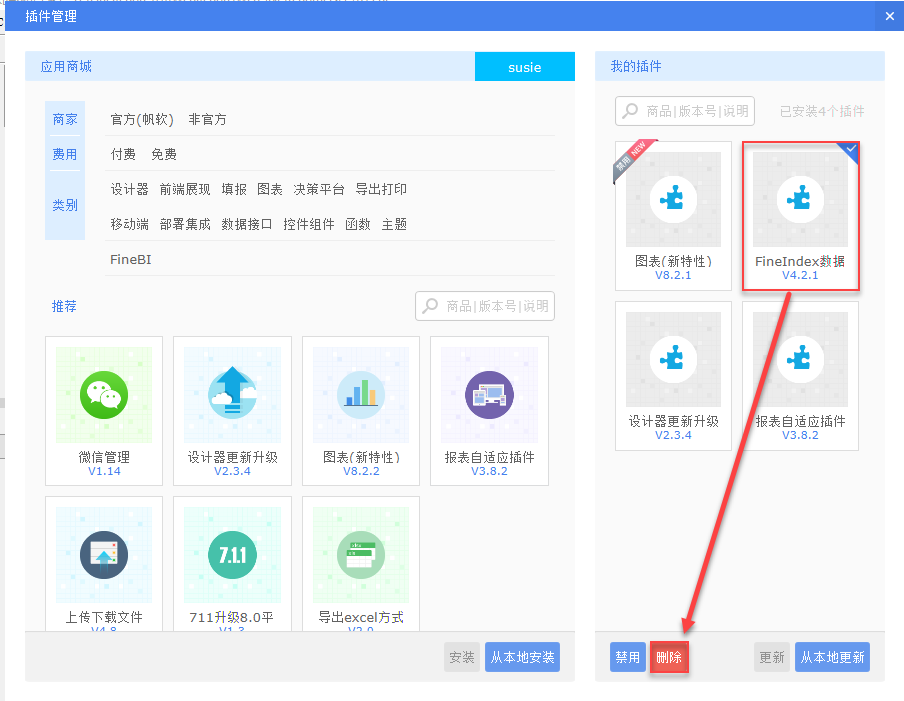The image size is (904, 701).
Task: Toggle the checkmark on FineIndex数据 card
Action: (850, 149)
